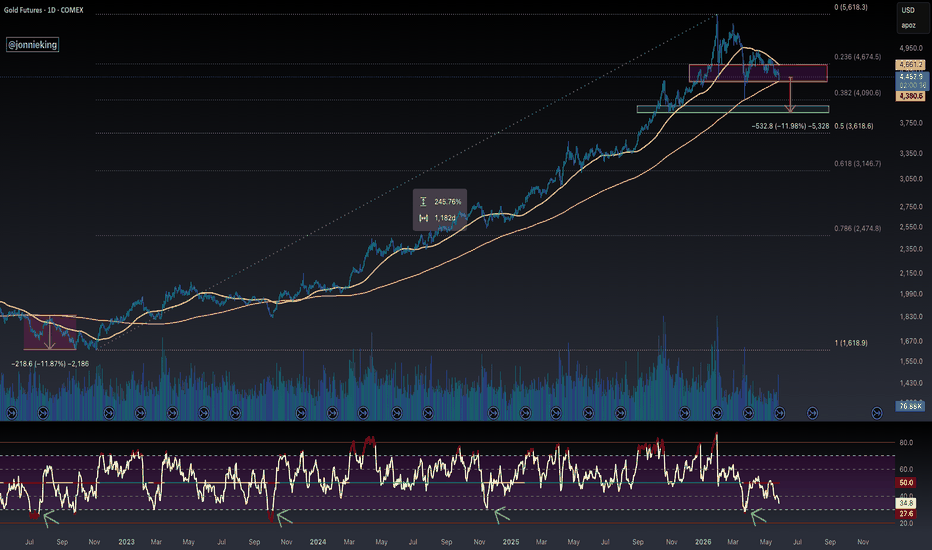Click the 4,950.0 price scale label
Image resolution: width=932 pixels, height=550 pixels.
(x=911, y=49)
